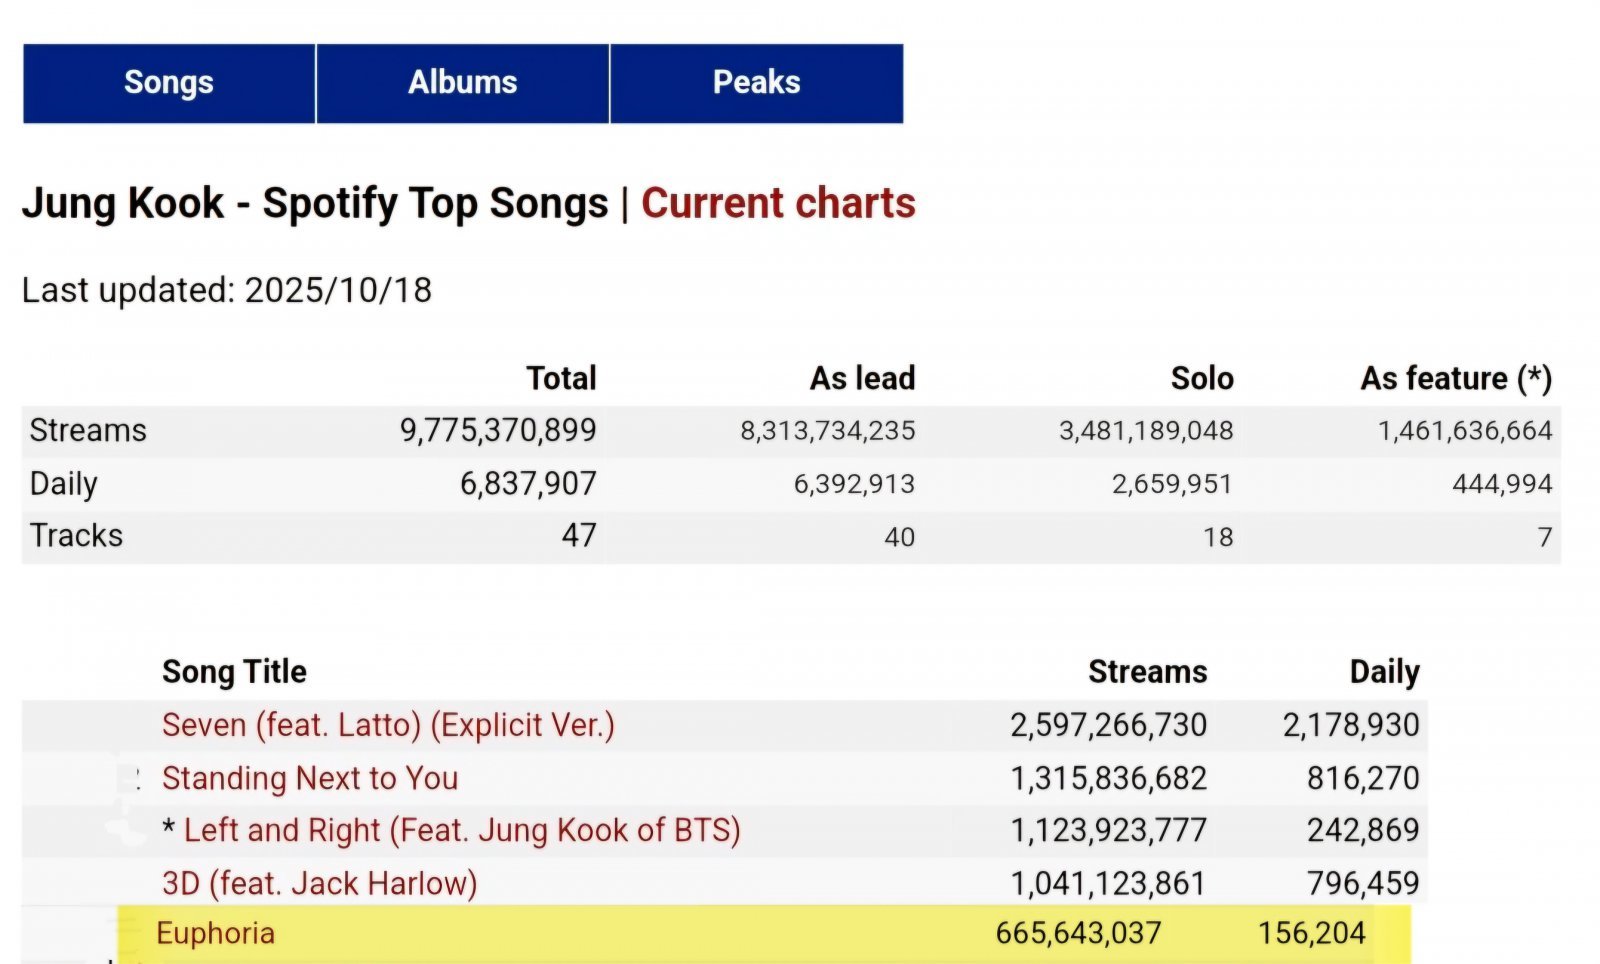The width and height of the screenshot is (1600, 964).
Task: Click the Jung Kook Spotify Top Songs heading
Action: click(315, 203)
